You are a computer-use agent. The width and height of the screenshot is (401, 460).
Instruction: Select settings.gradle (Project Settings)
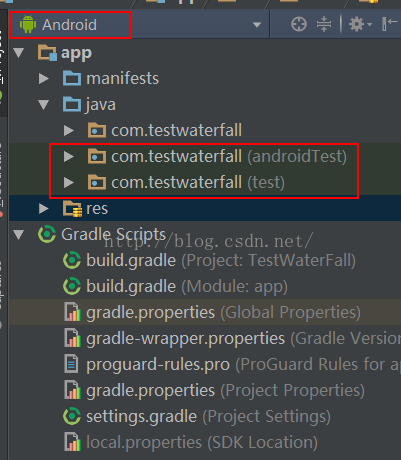tap(197, 416)
